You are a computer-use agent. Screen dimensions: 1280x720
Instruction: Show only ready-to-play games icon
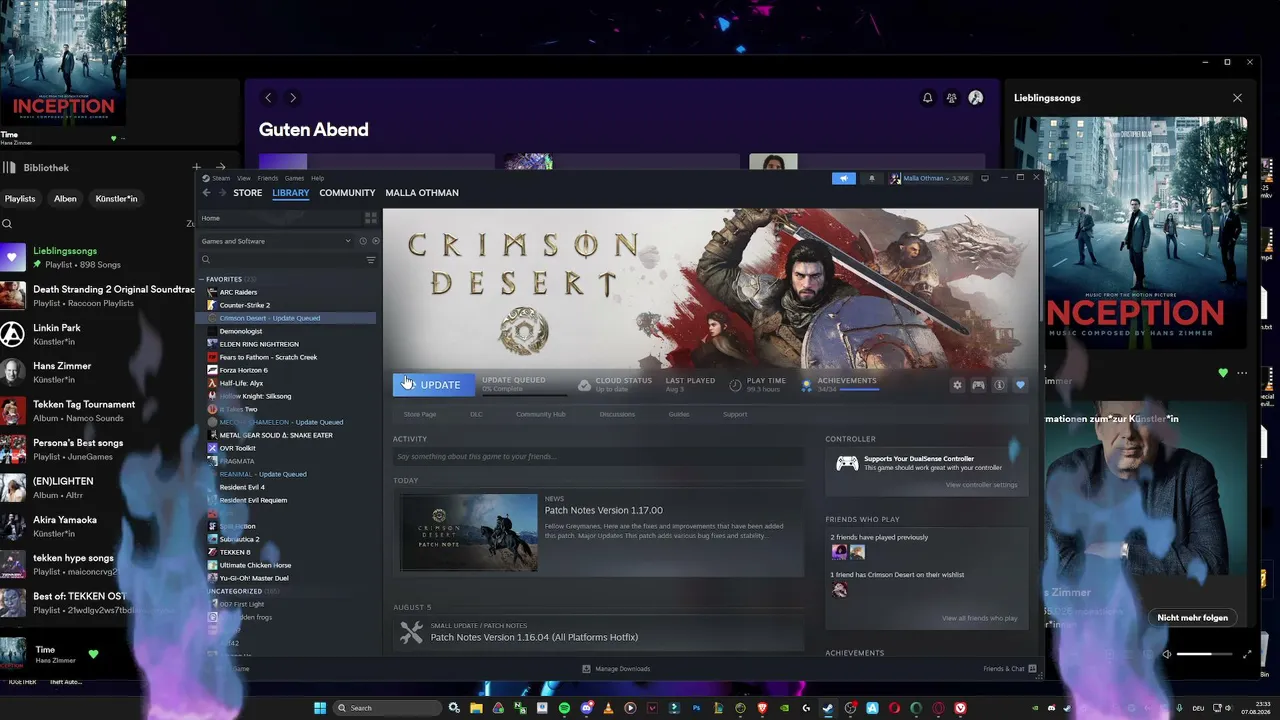click(376, 241)
